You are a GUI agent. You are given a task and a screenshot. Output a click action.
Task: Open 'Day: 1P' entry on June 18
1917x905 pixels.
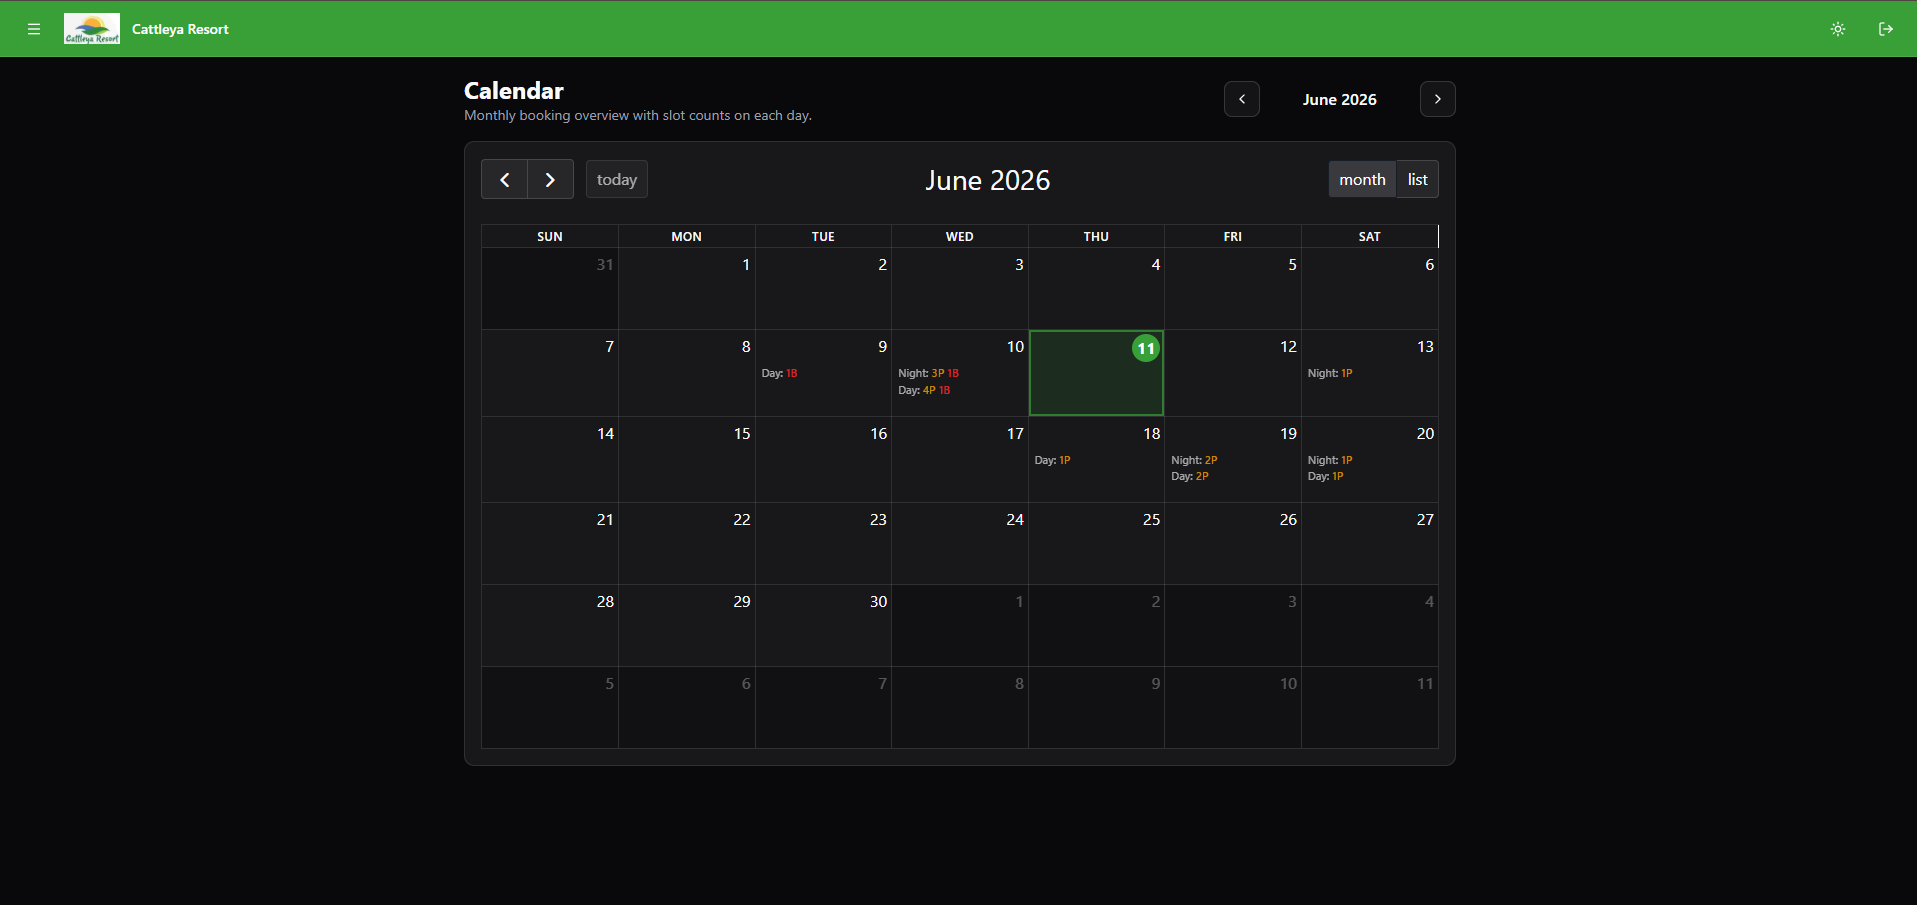[1053, 460]
